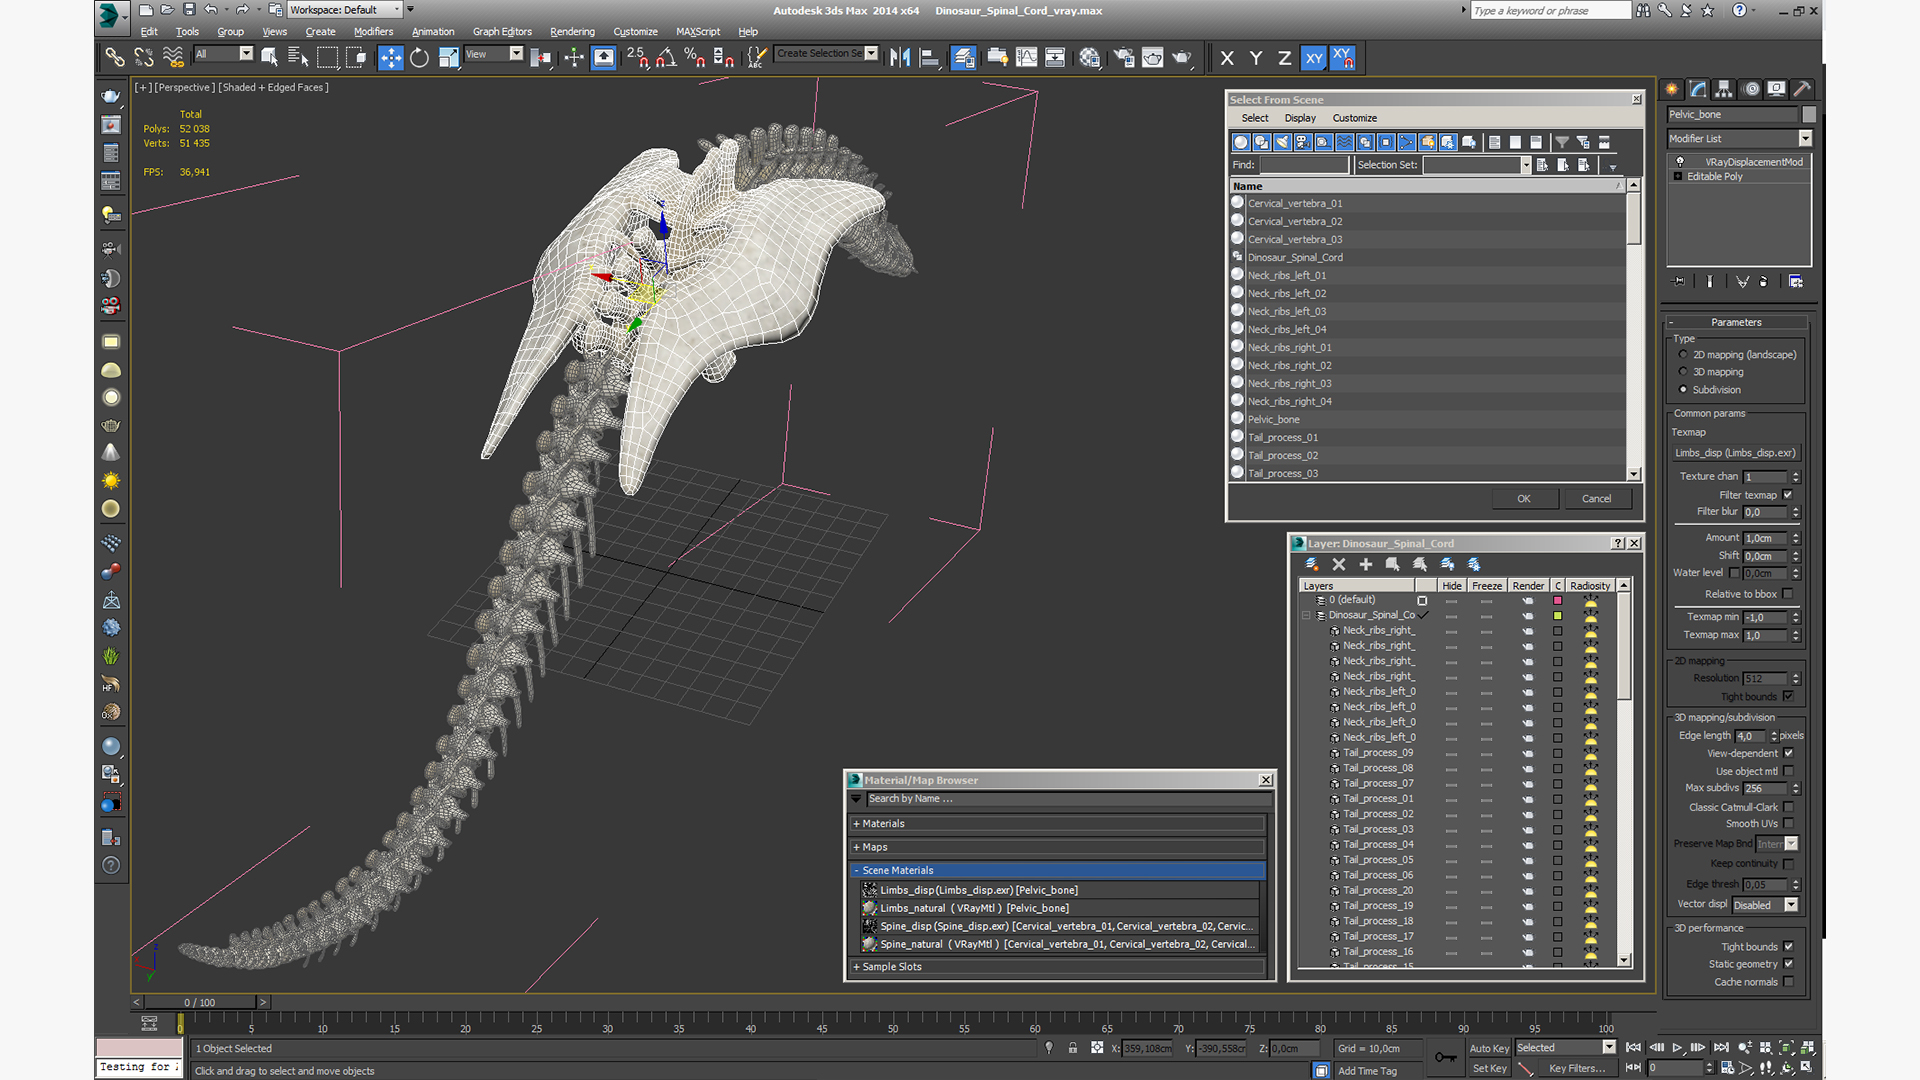Activate the Select and Link tool
Viewport: 1920px width, 1080px height.
(x=115, y=58)
